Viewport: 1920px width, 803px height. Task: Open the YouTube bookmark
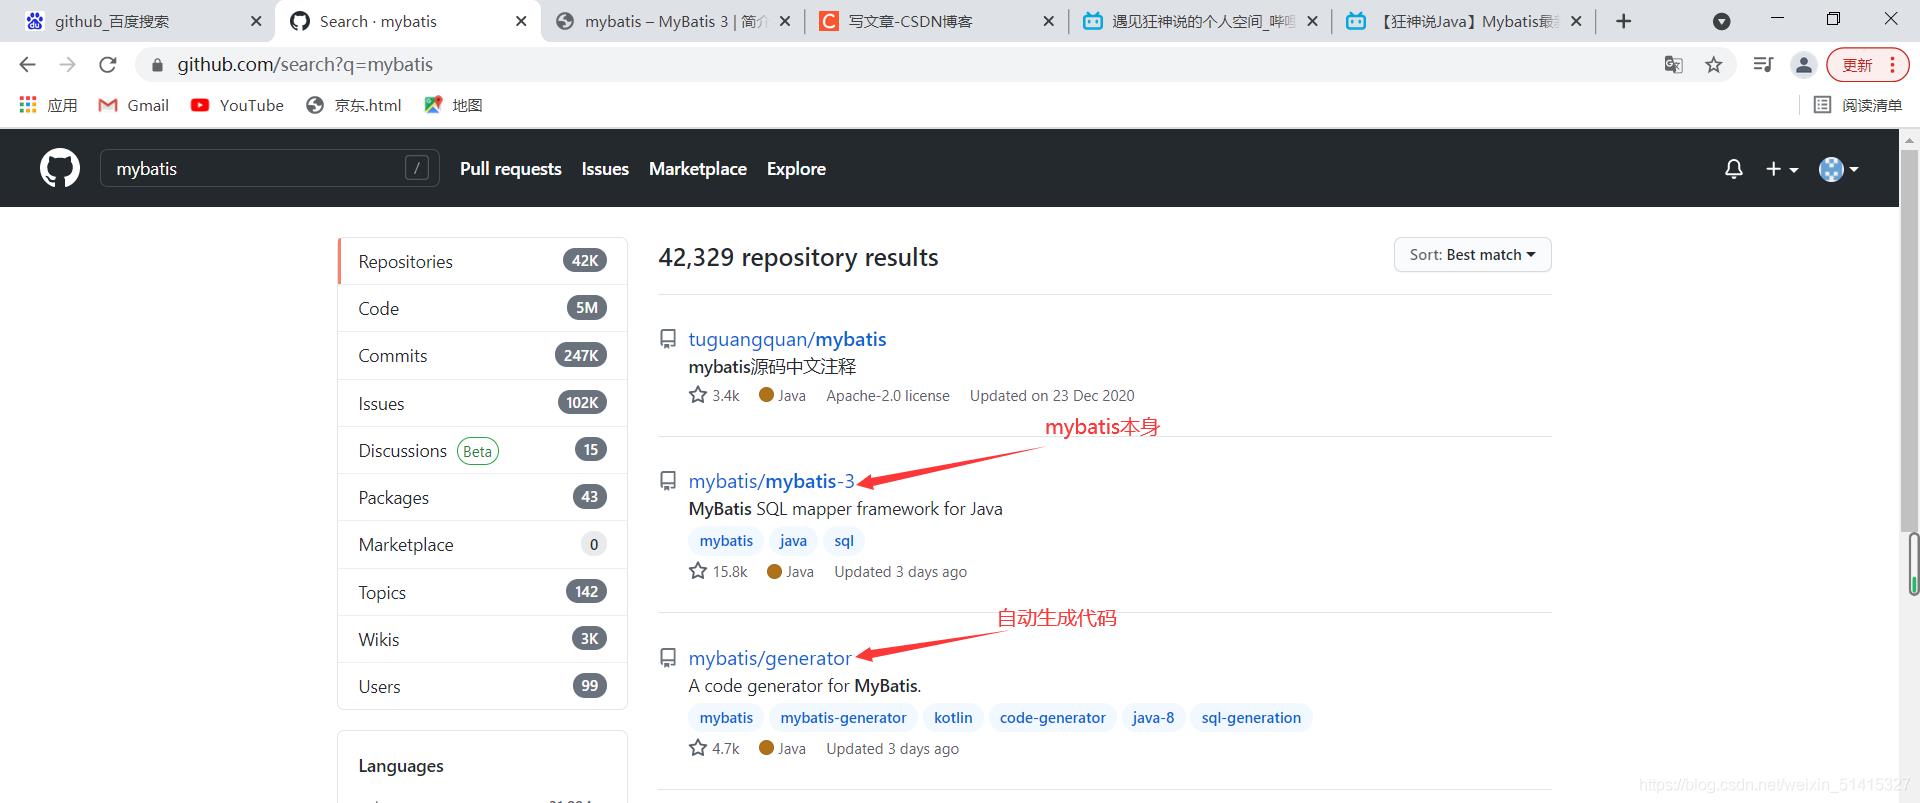point(237,105)
